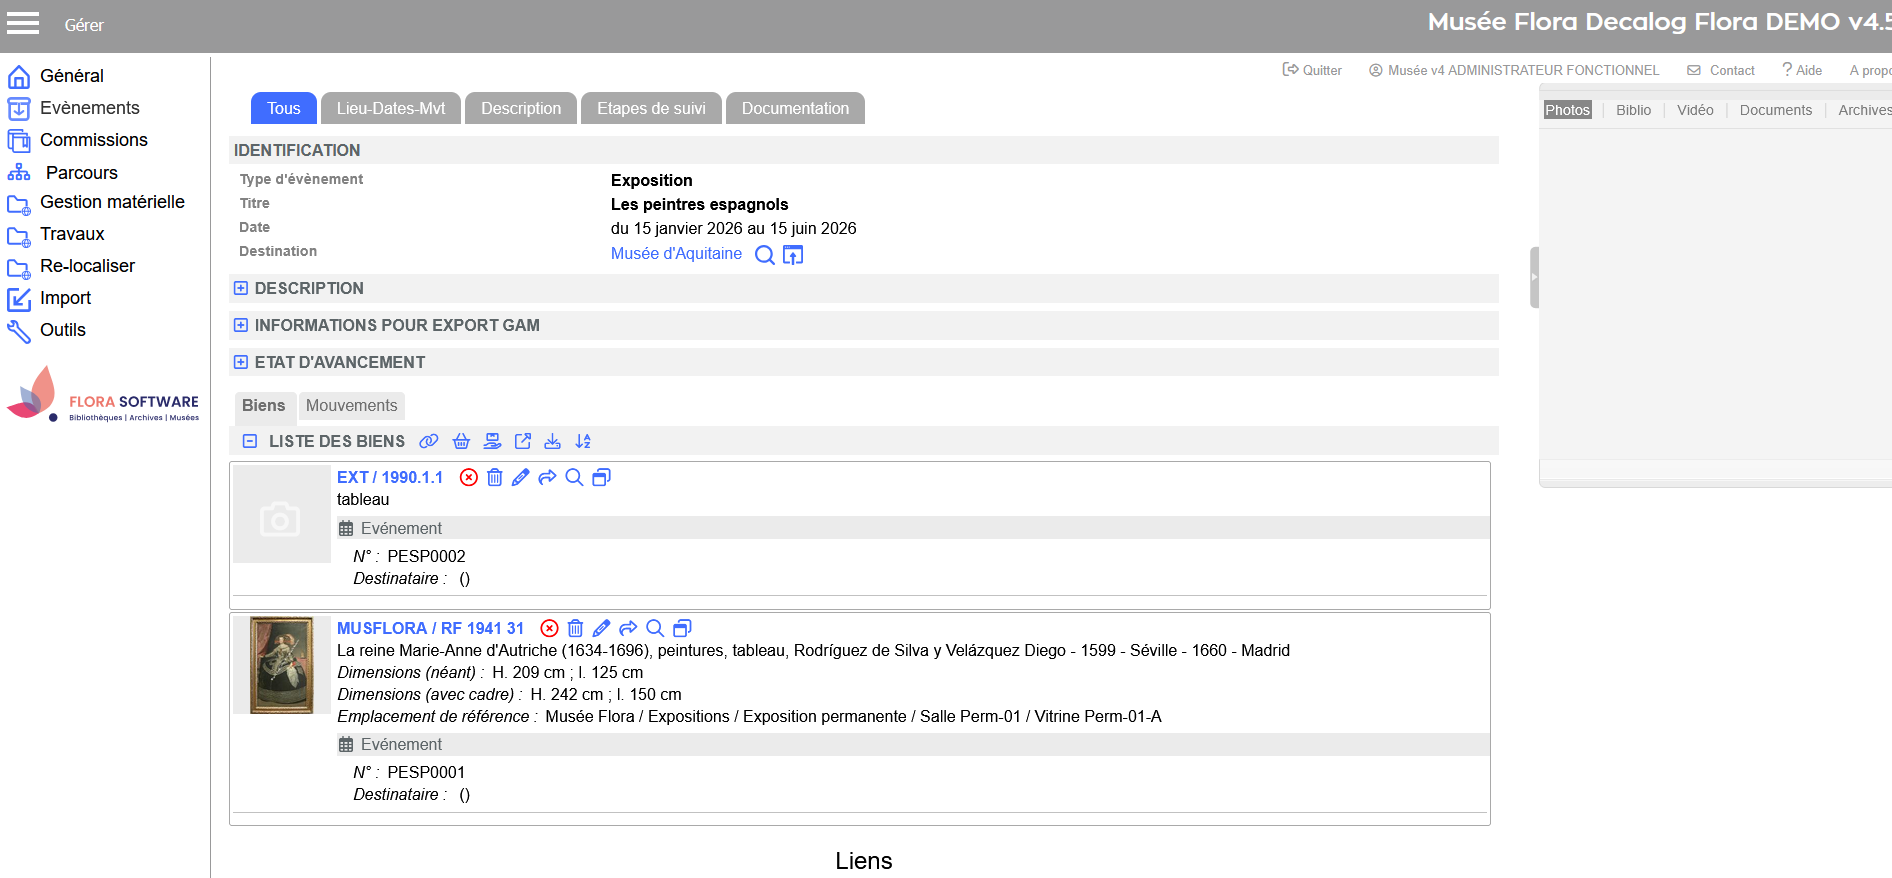Open the hamburger menu at top left
1892x878 pixels.
23,24
